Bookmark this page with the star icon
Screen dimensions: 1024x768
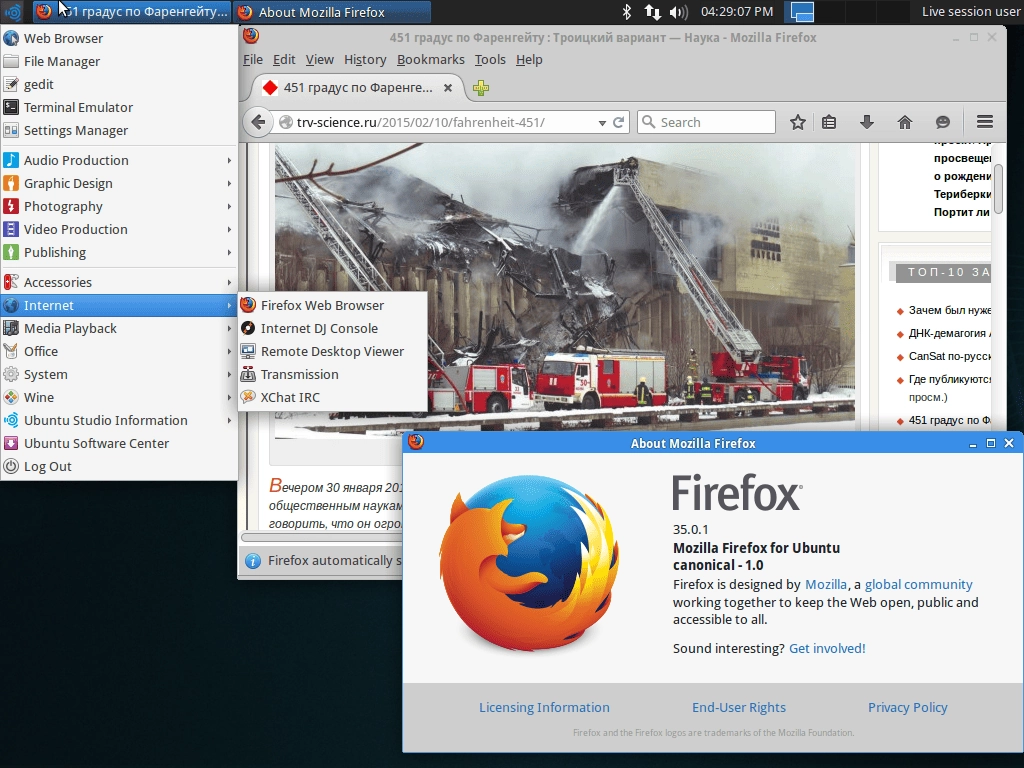(797, 122)
